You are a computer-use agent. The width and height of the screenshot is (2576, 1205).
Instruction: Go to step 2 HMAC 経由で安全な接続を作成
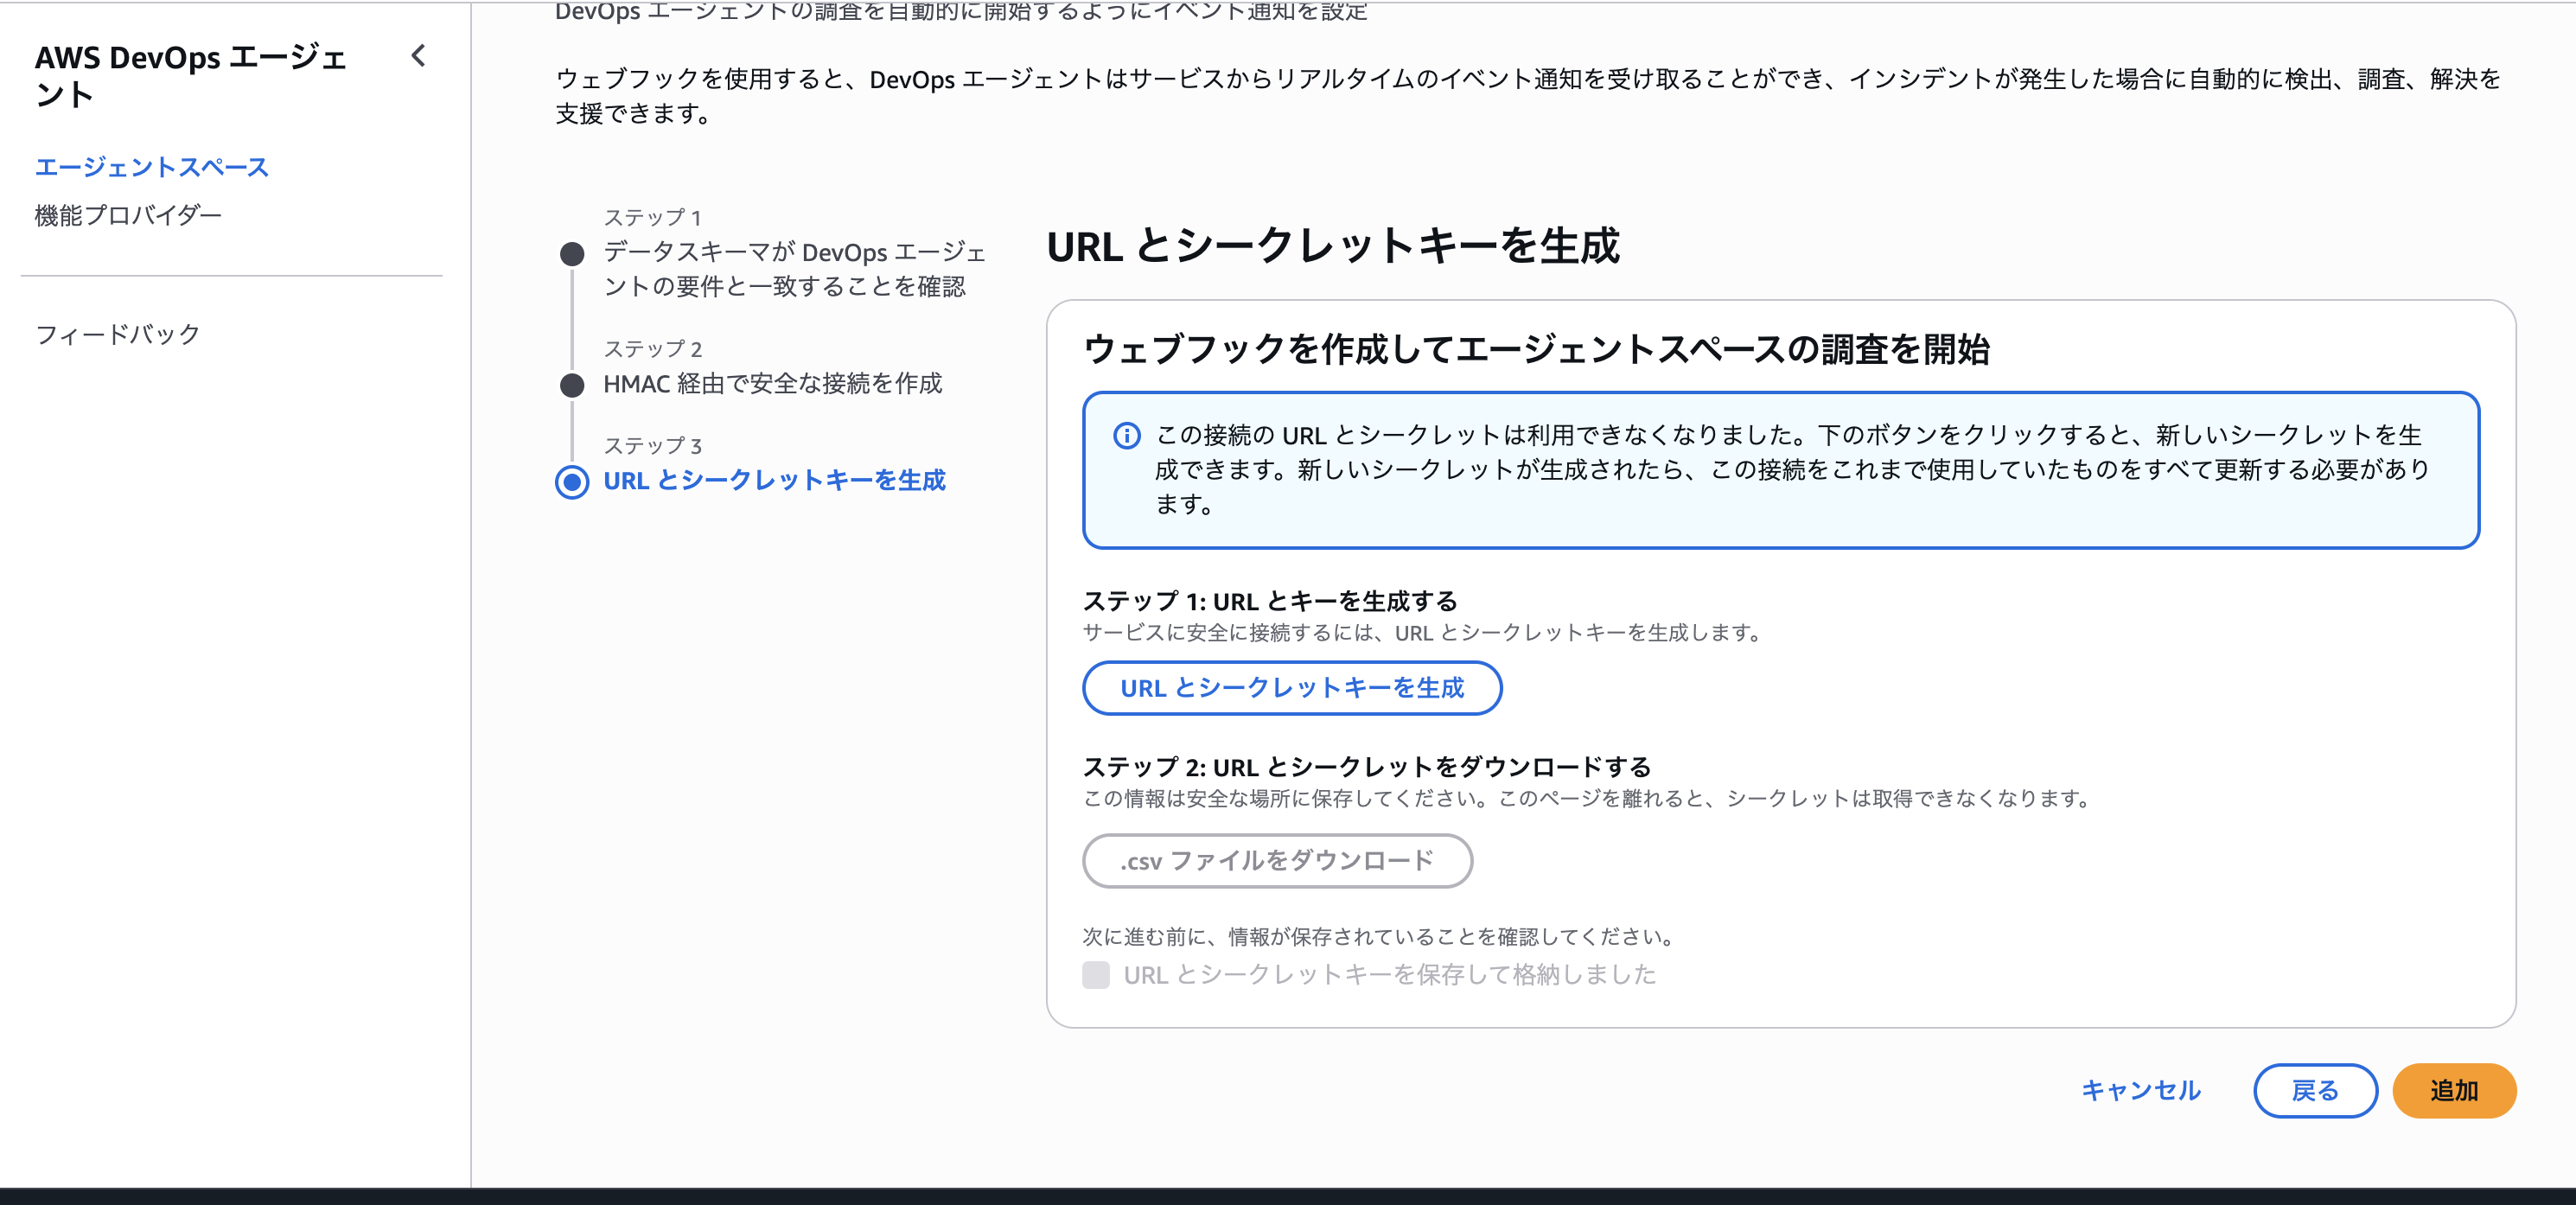(x=772, y=383)
